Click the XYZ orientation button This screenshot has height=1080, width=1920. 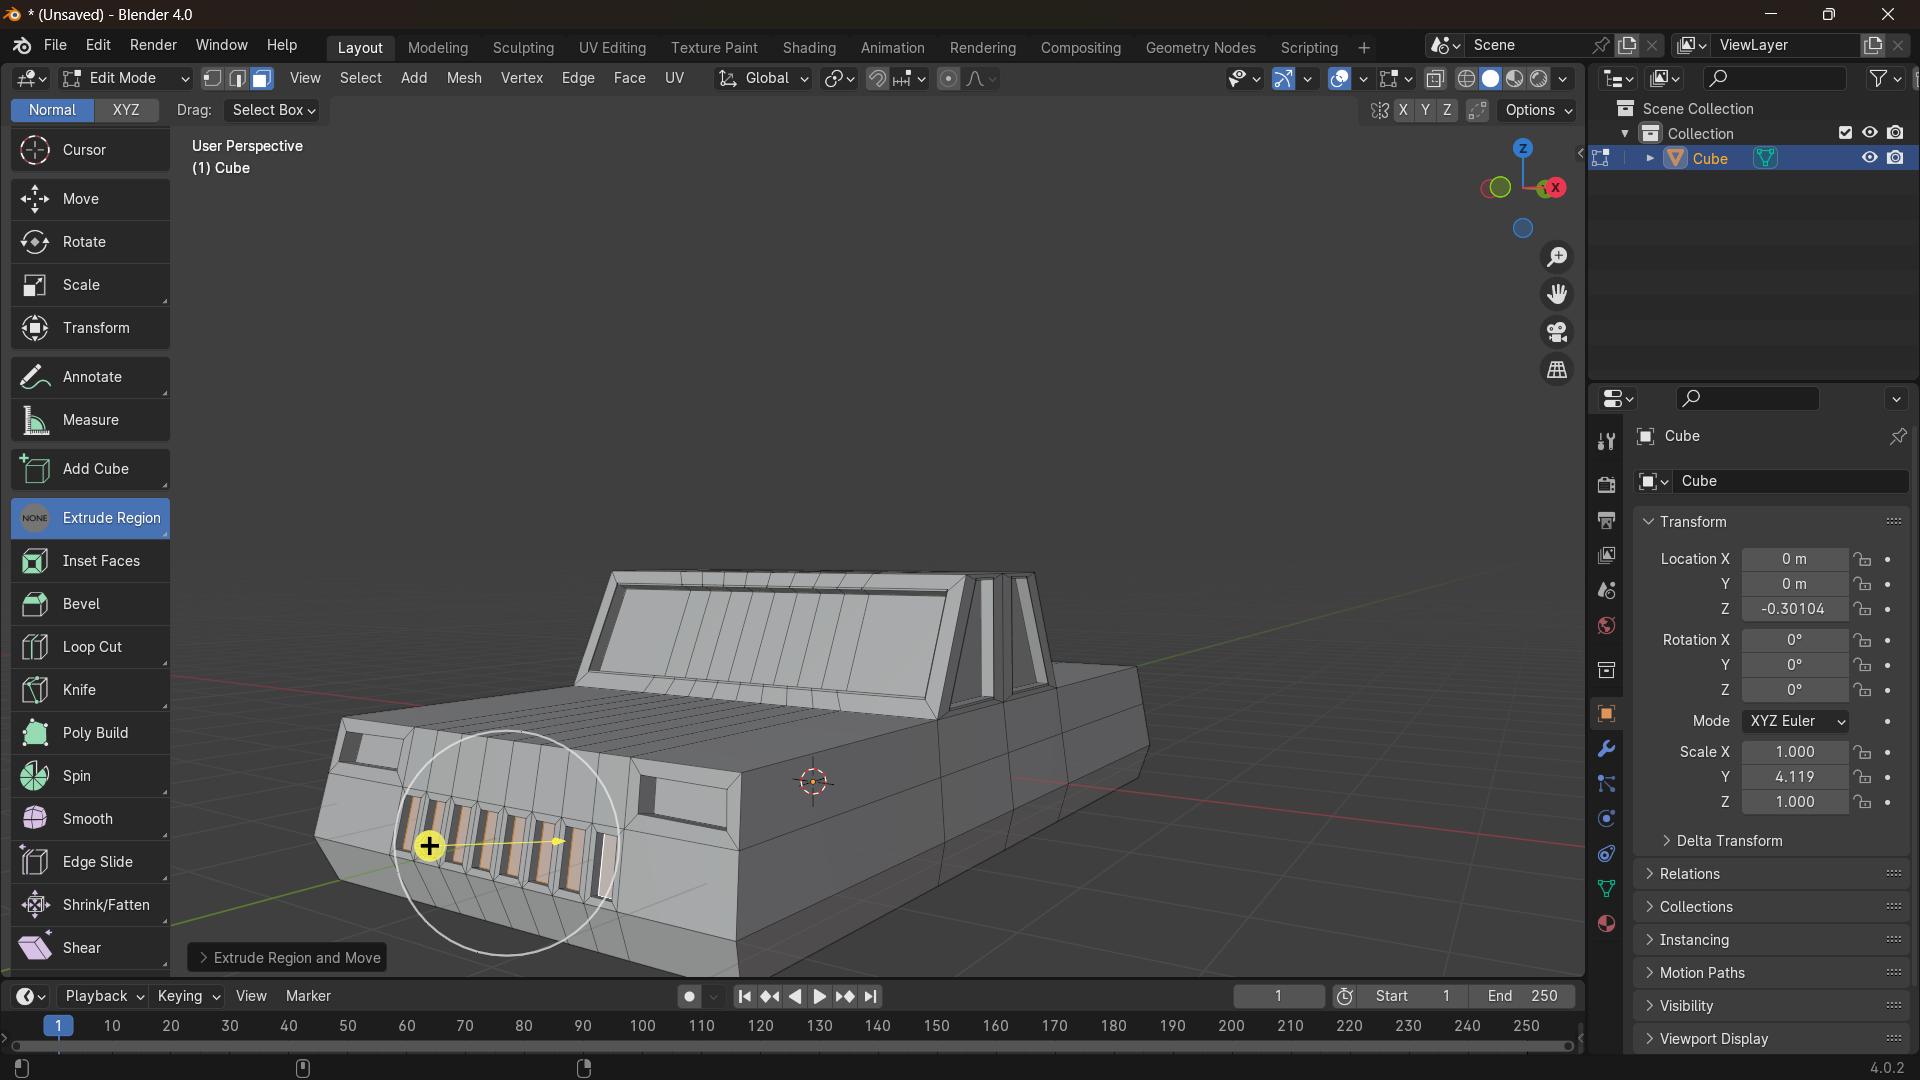click(126, 110)
